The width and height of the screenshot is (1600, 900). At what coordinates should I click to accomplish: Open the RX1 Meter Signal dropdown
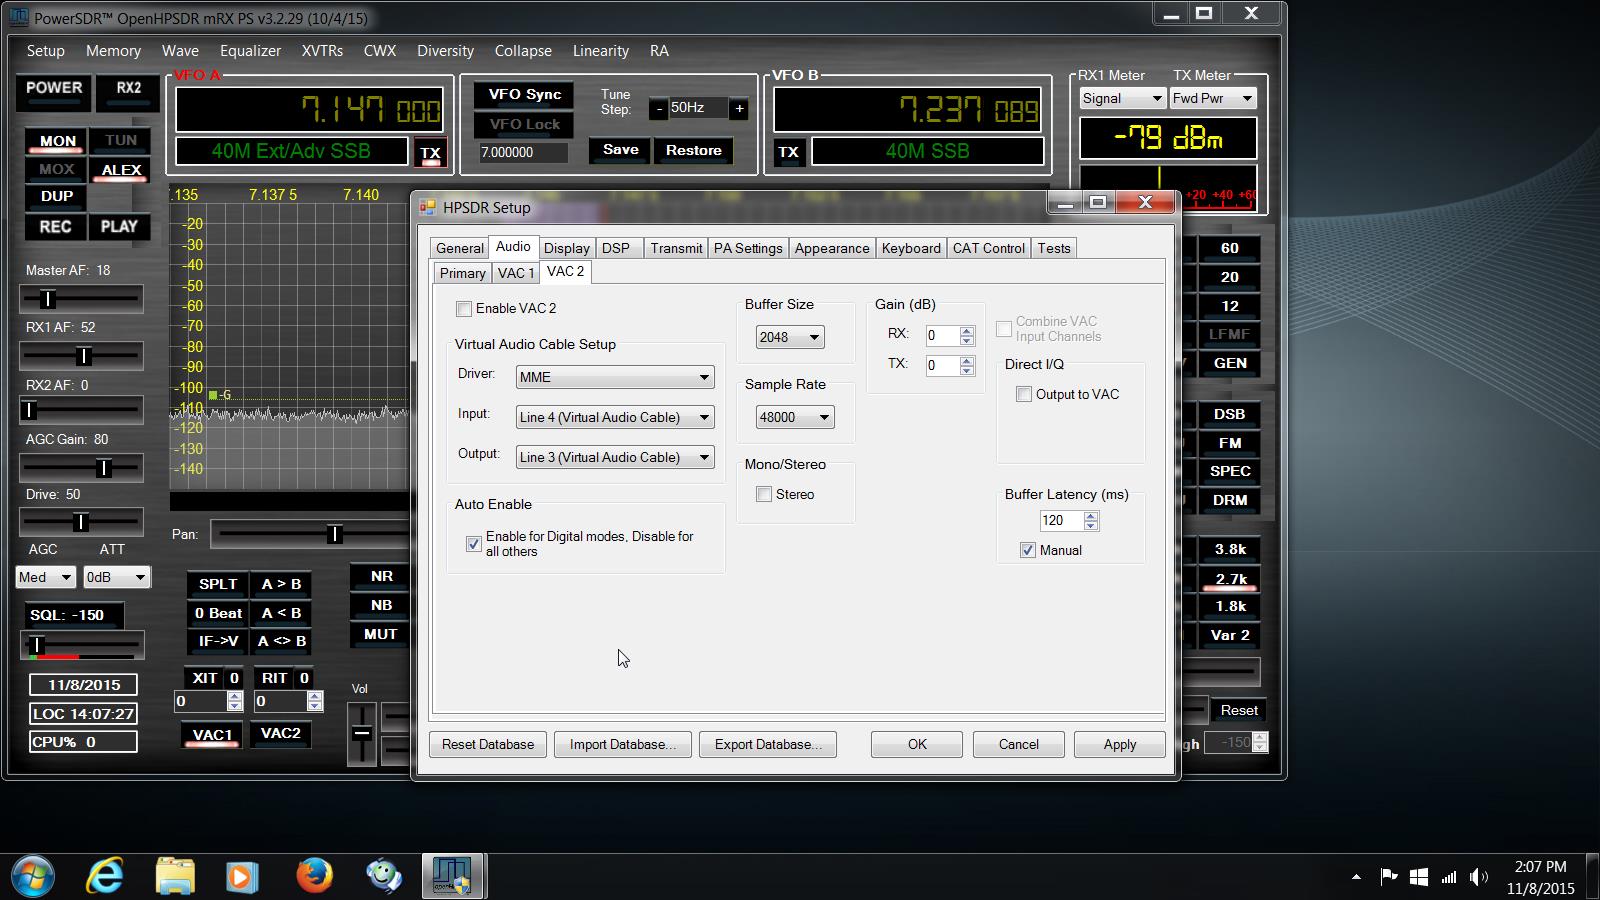point(1122,98)
